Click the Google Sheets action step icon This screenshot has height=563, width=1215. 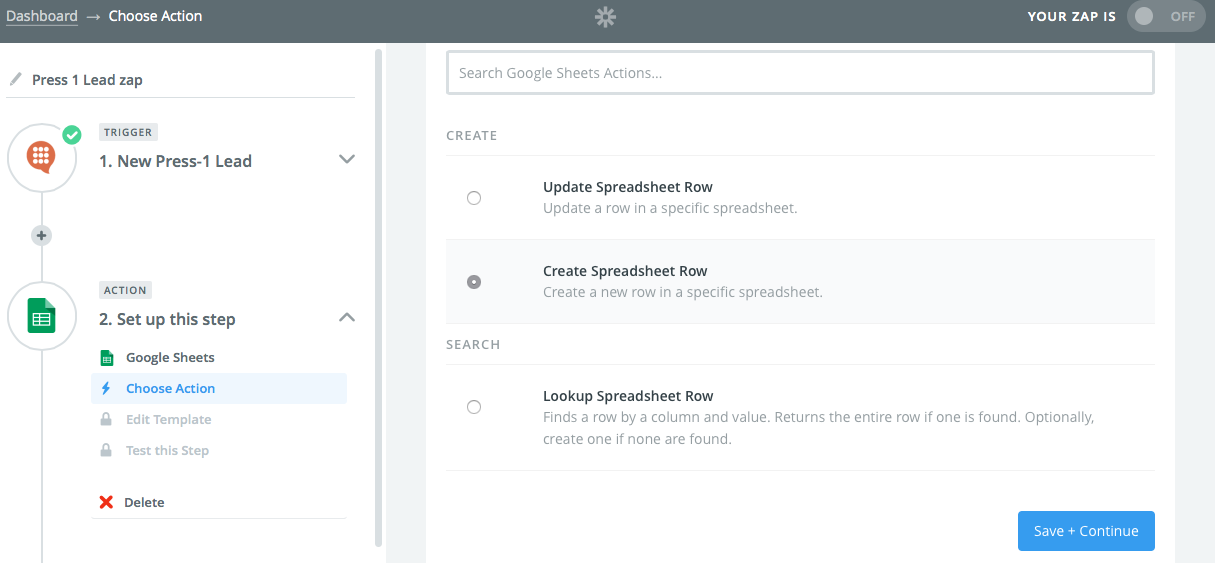(x=42, y=316)
